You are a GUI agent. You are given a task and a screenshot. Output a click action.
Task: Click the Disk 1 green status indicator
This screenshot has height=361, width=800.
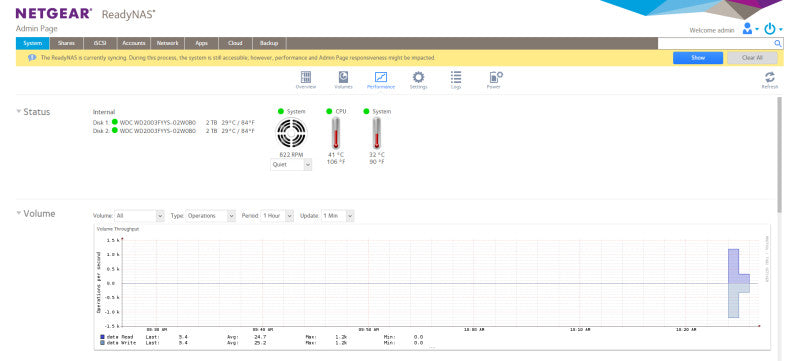click(115, 122)
